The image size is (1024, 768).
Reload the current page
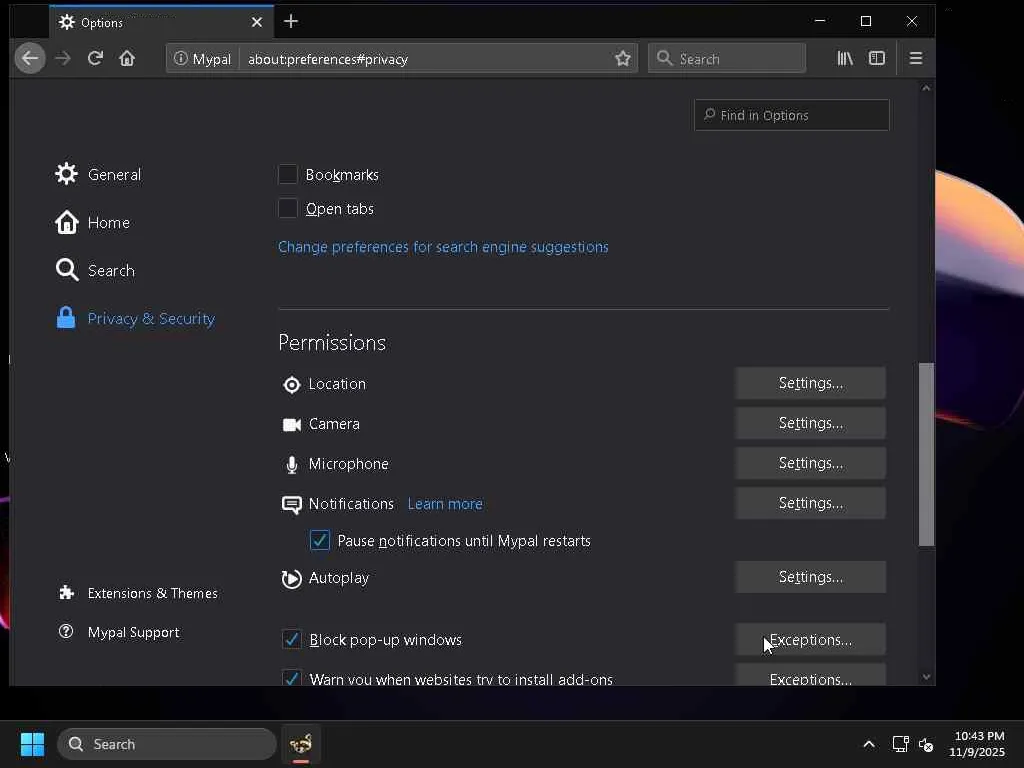tap(95, 59)
